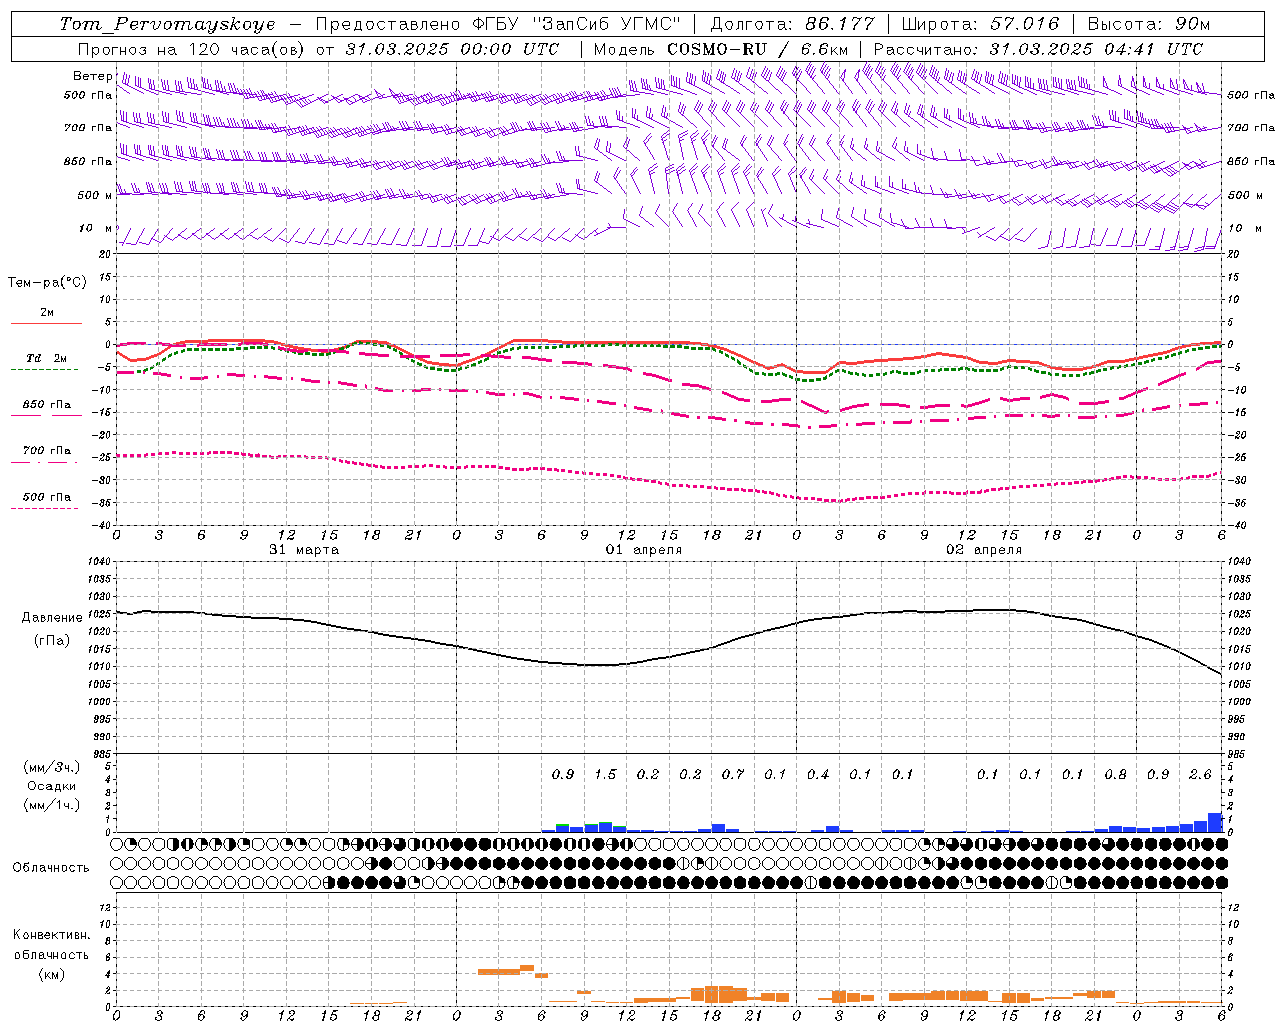Select the text 'Предоставлено ФГБУ "ЗапСиб УГМС"'

(x=498, y=24)
